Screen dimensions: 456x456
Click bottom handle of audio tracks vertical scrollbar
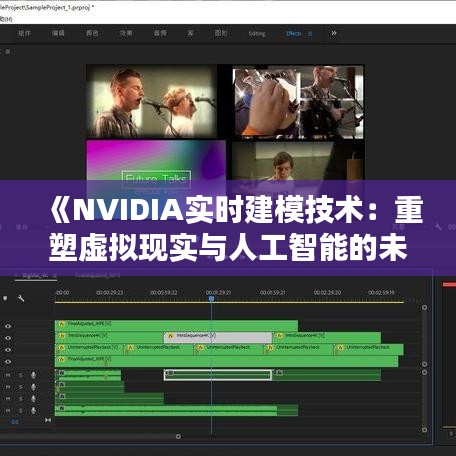pos(424,430)
